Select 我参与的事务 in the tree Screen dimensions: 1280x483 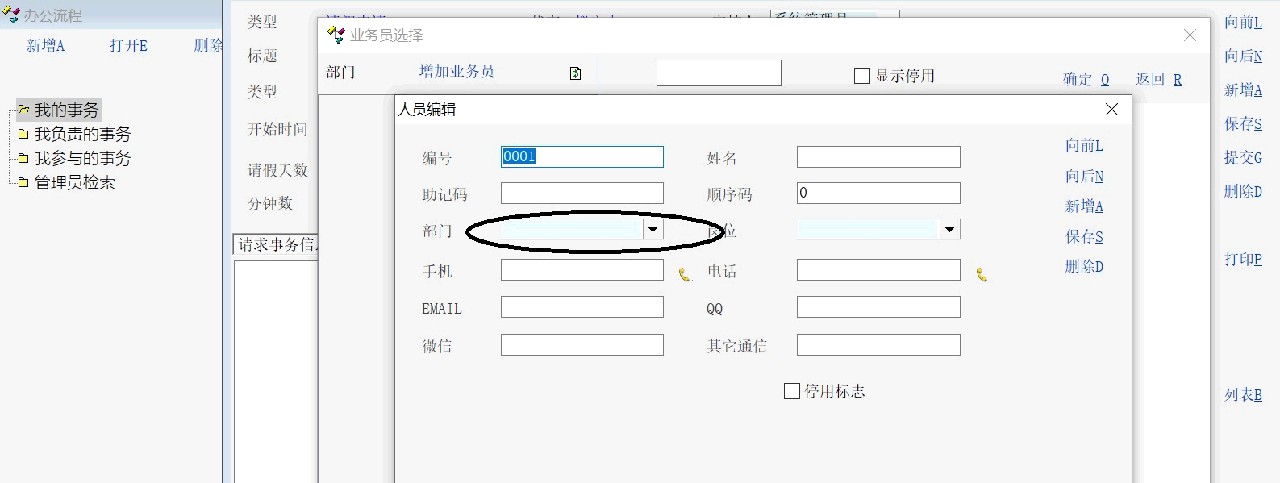coord(82,158)
